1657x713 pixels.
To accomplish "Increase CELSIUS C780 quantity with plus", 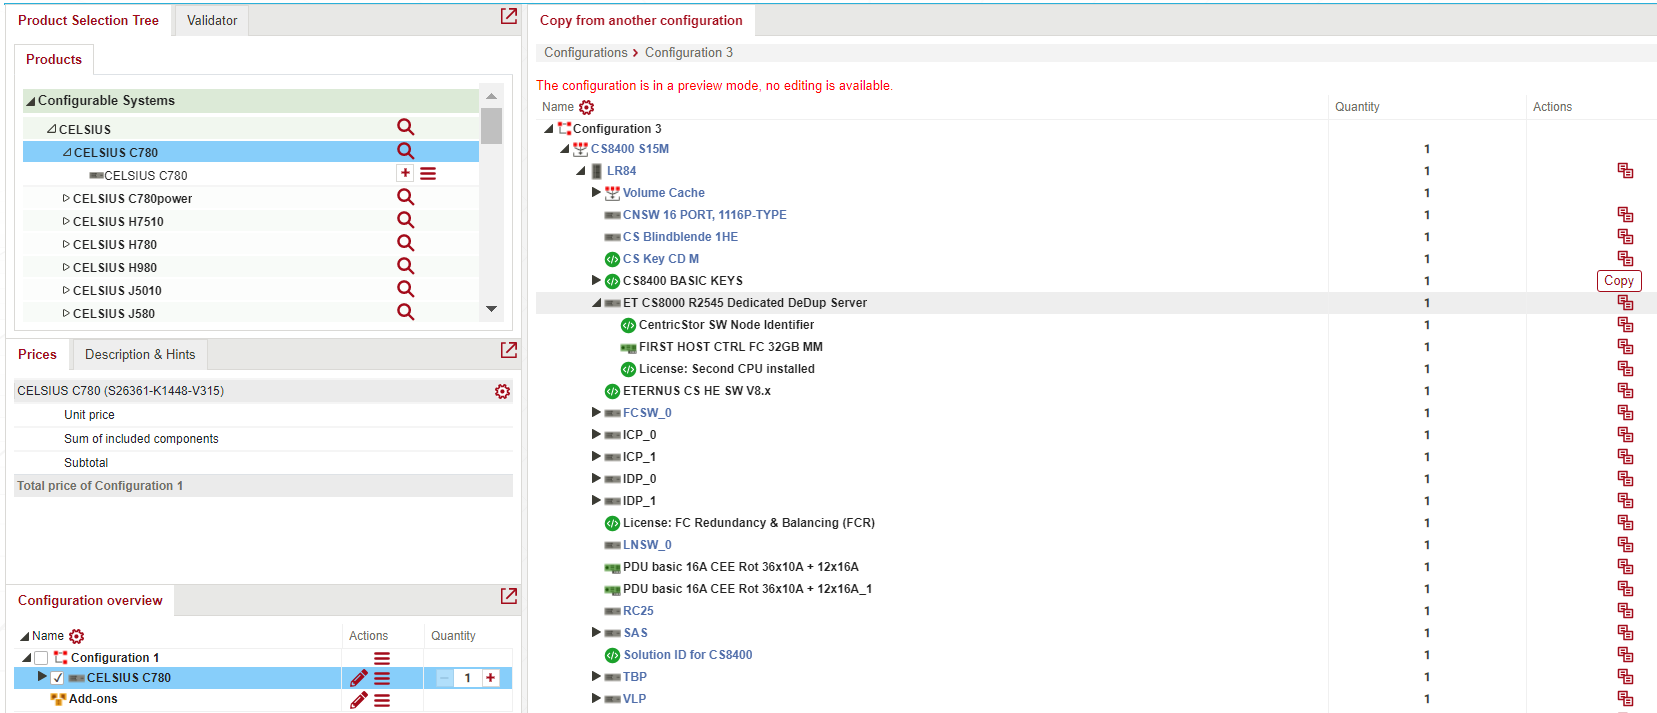I will pos(490,678).
